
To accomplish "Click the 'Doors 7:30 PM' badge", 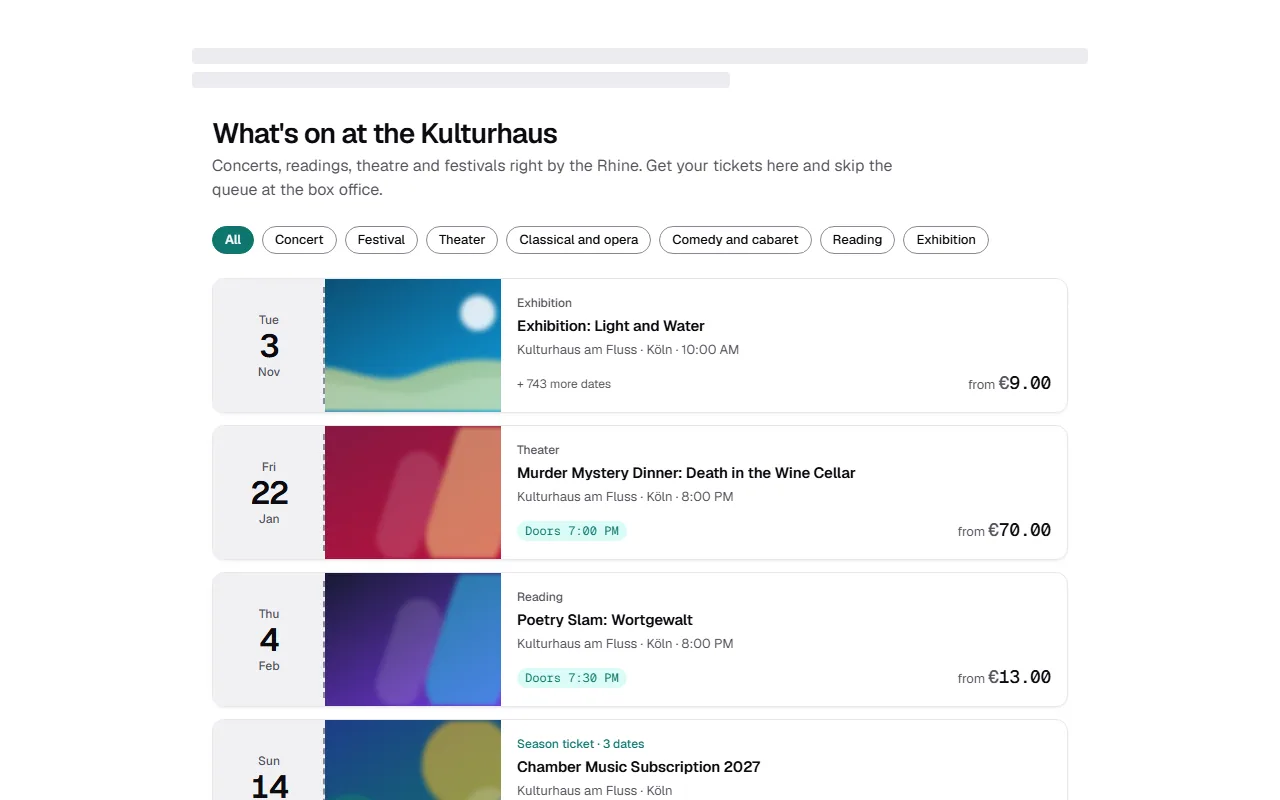I will [572, 678].
